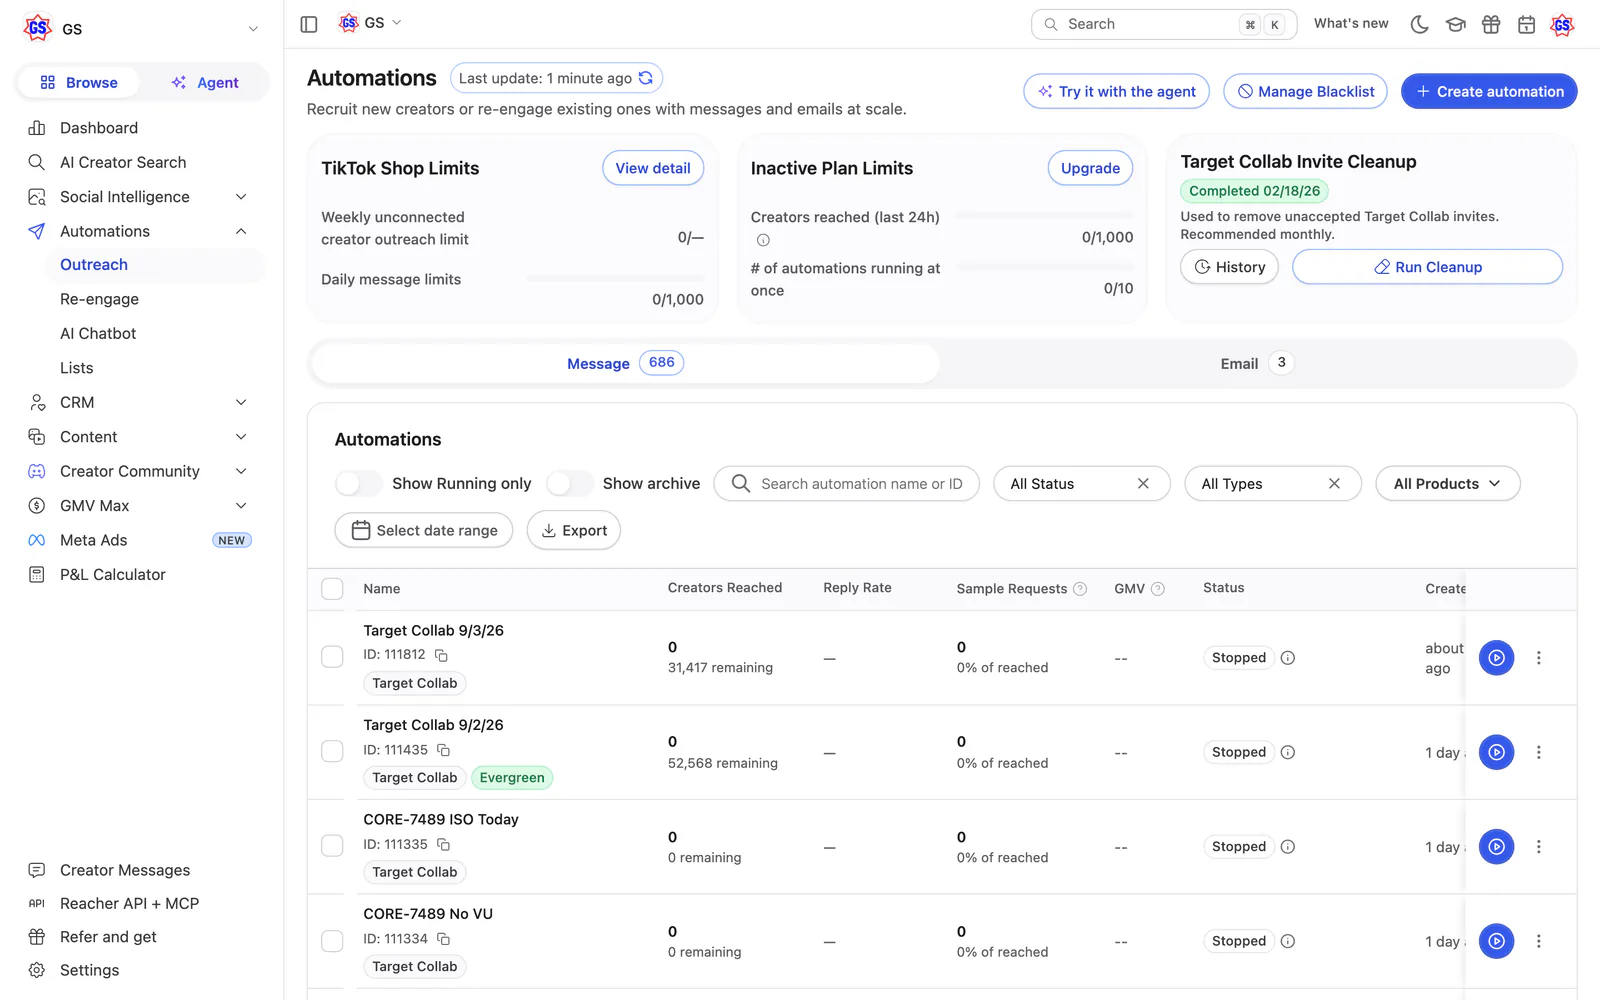
Task: Open more options for Target Collab 9/2/26
Action: pyautogui.click(x=1539, y=752)
